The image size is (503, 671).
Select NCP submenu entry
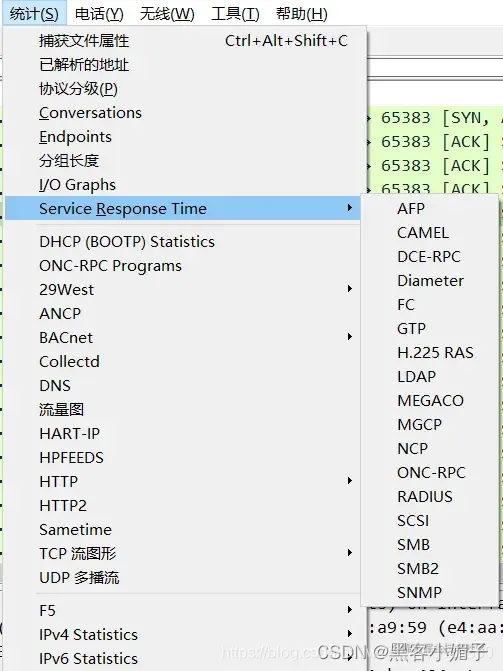pyautogui.click(x=430, y=448)
